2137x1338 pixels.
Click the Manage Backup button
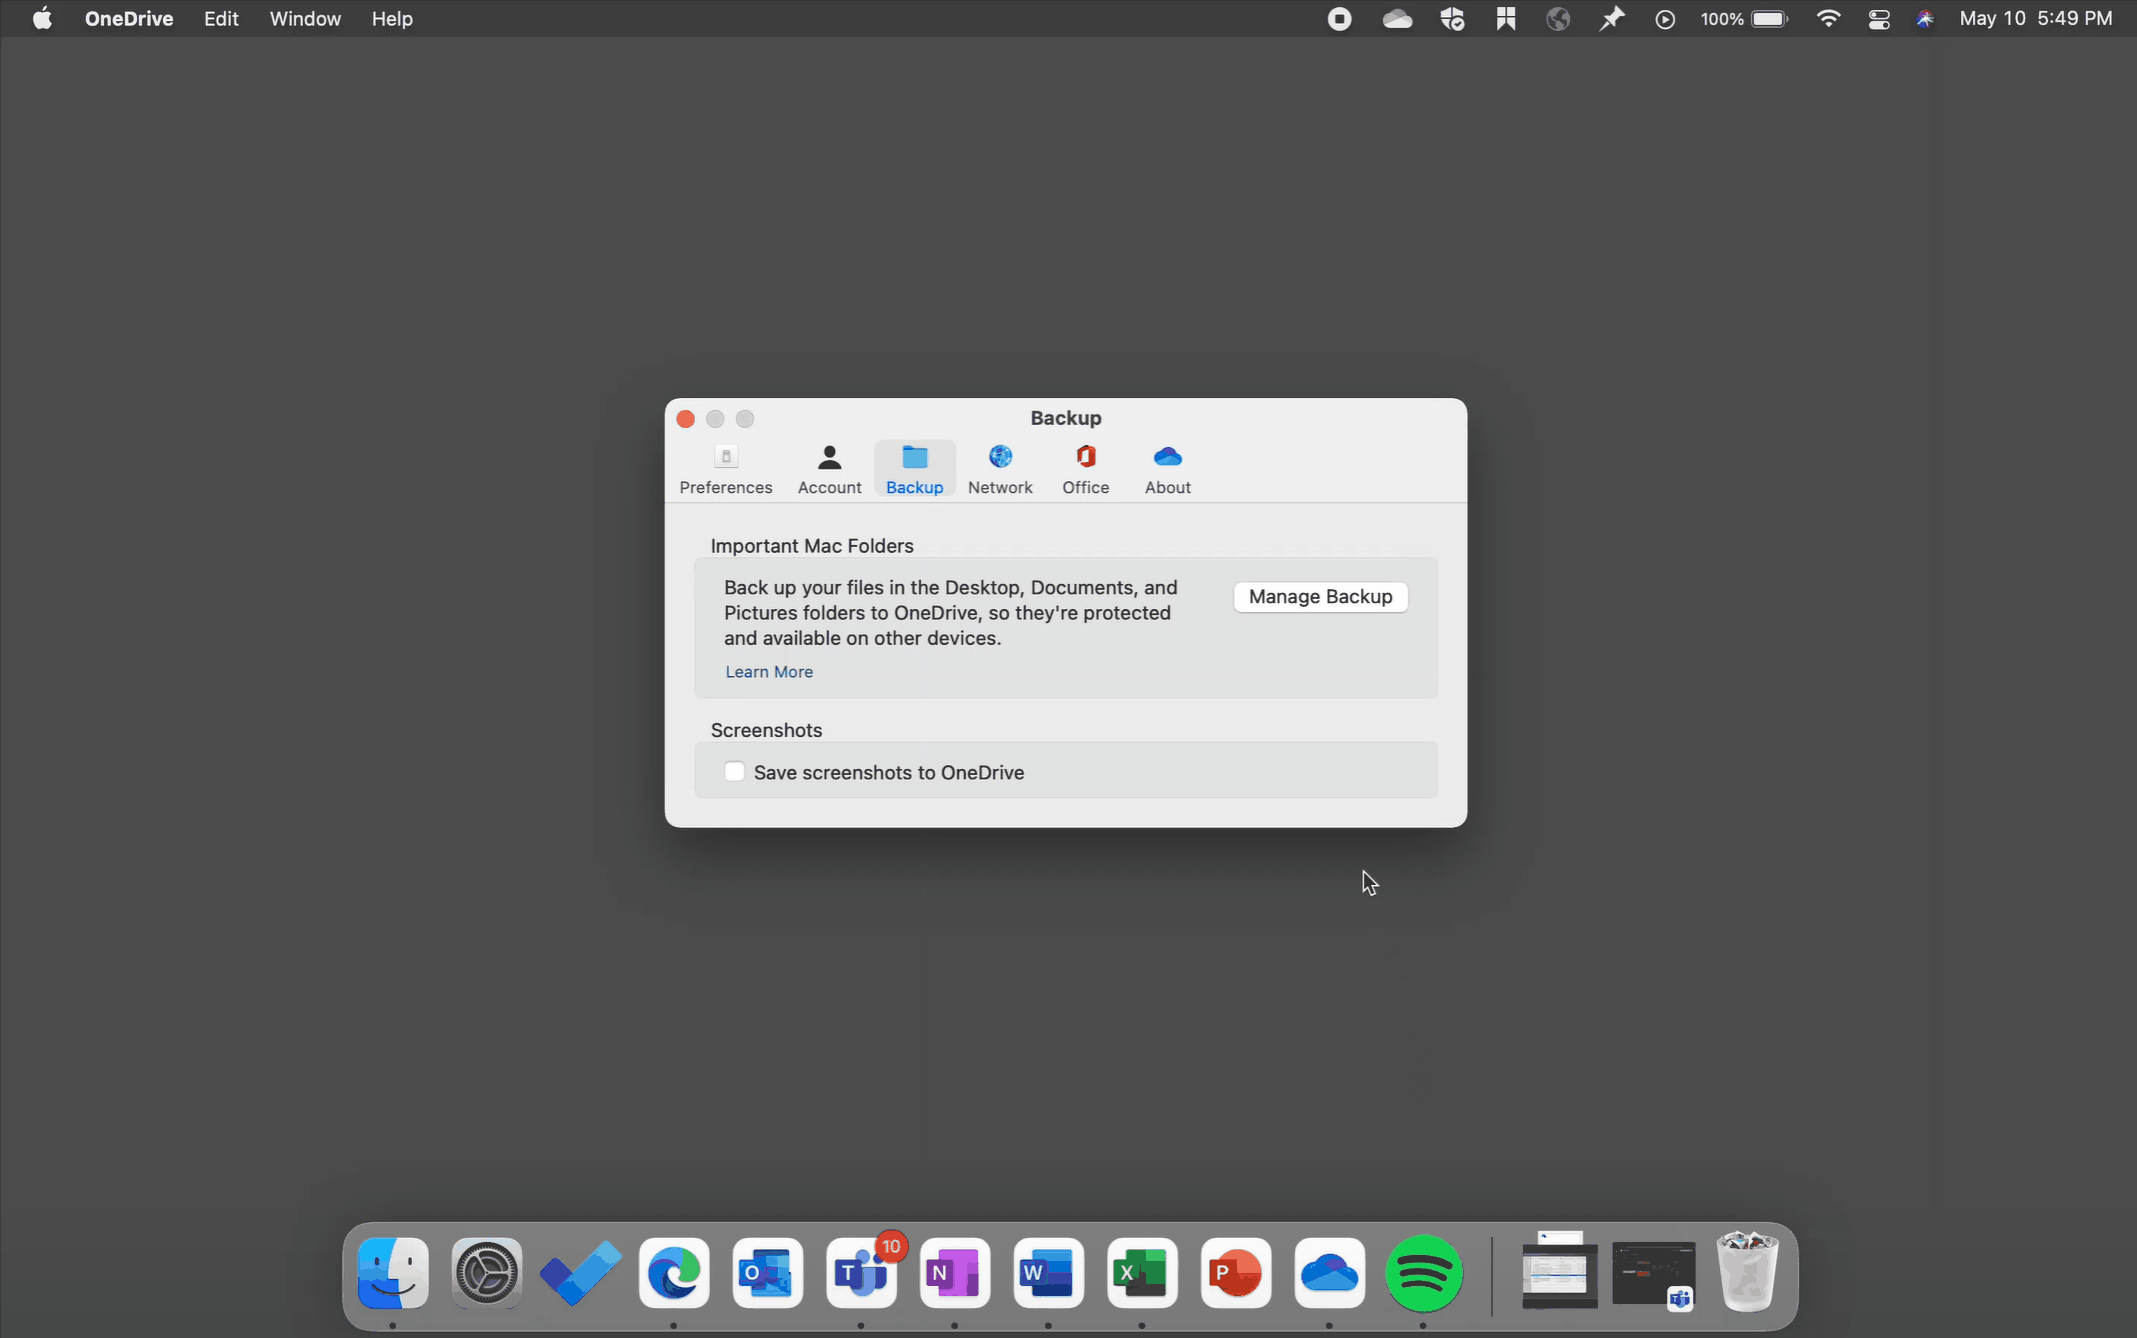click(1320, 596)
